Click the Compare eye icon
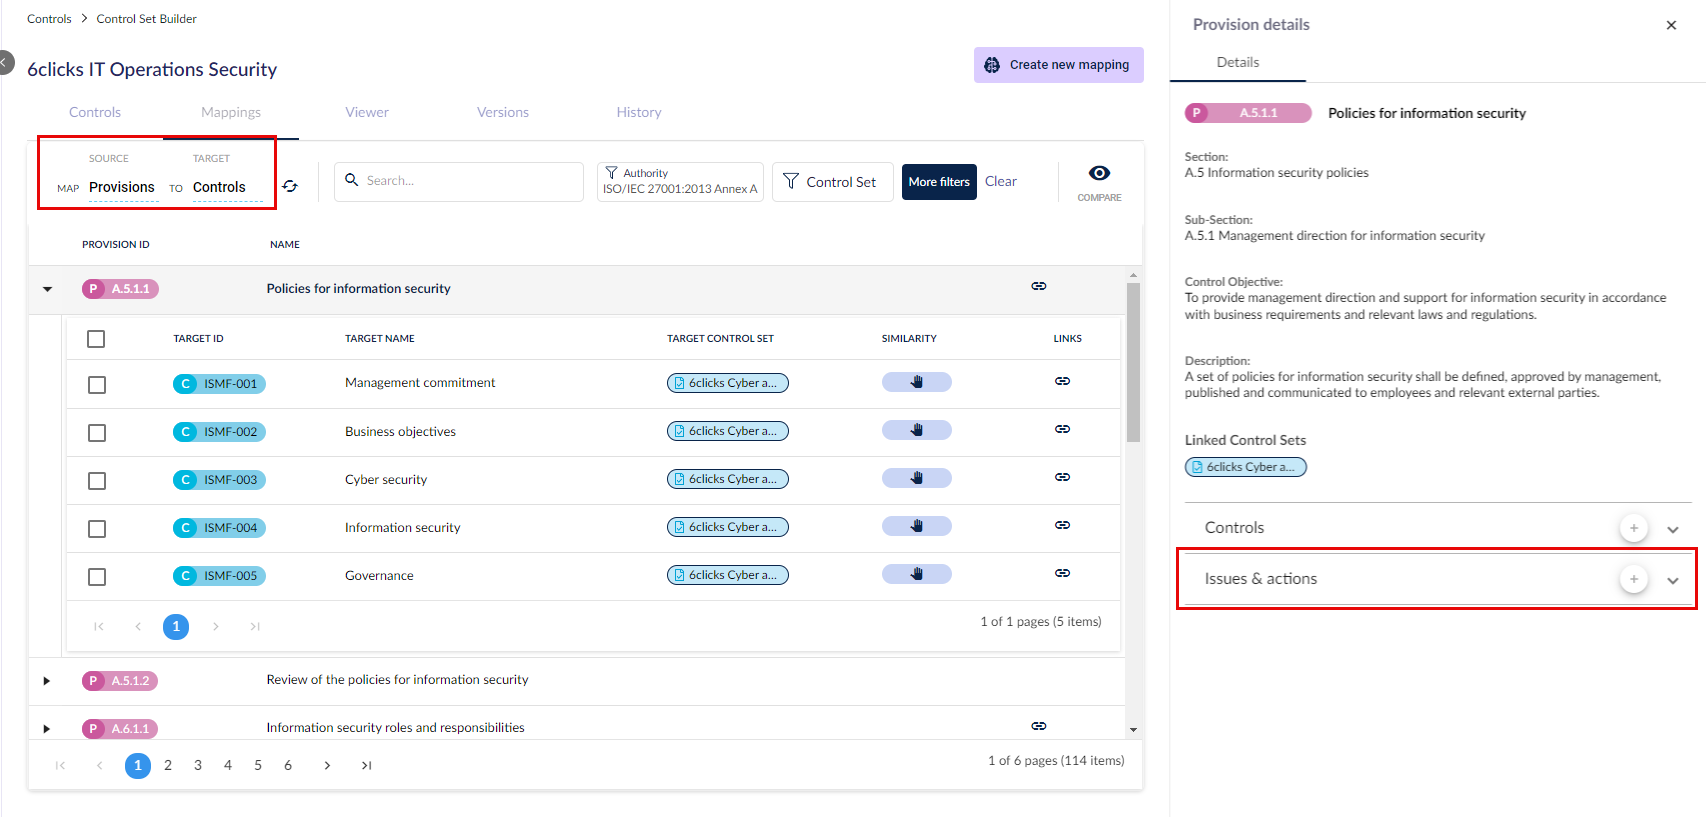 (1099, 173)
